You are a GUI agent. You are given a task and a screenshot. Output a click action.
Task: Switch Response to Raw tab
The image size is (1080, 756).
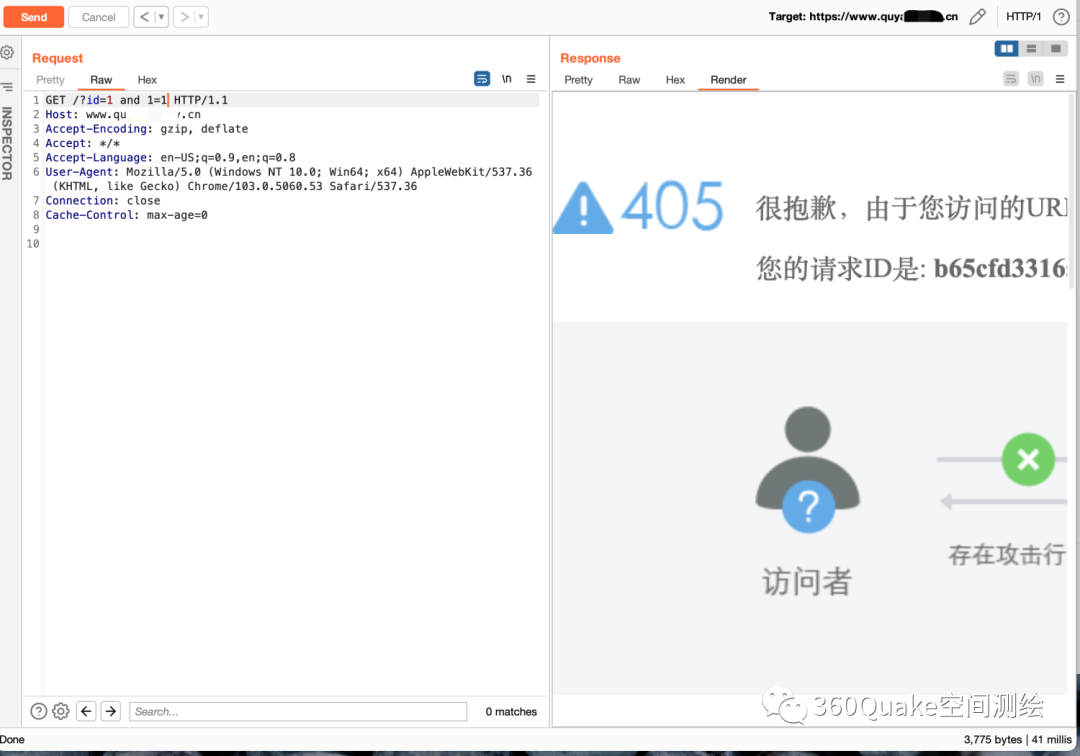coord(629,80)
